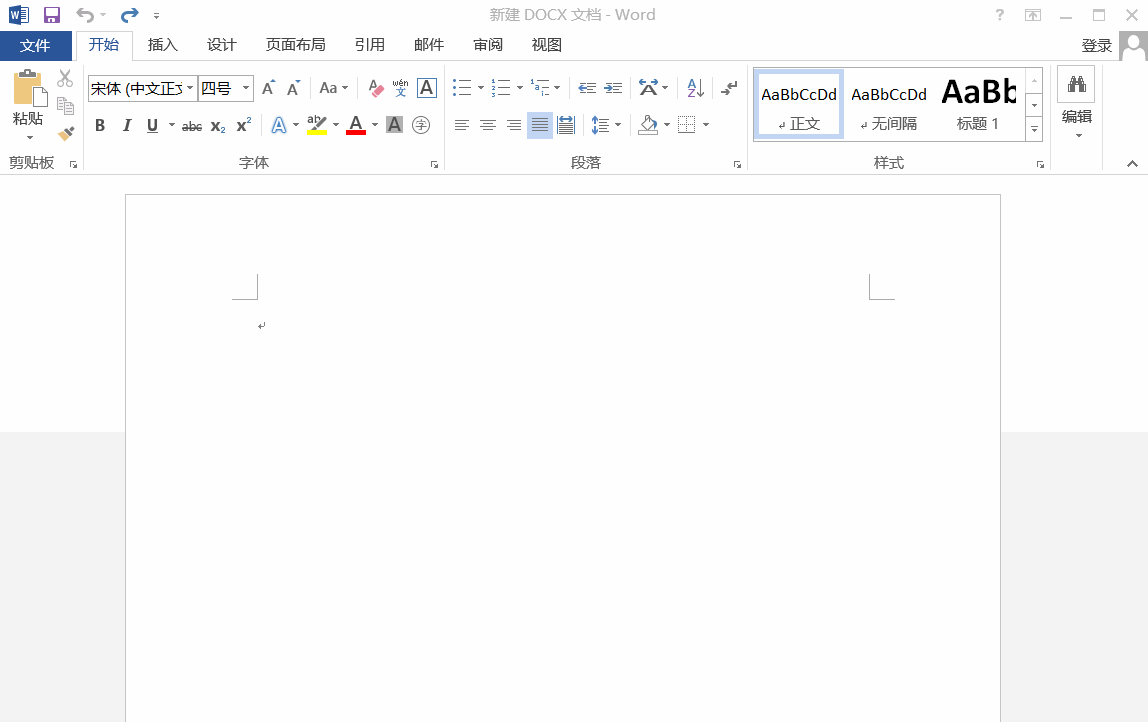1148x722 pixels.
Task: Open Change Case (Aa) dropdown
Action: (x=334, y=88)
